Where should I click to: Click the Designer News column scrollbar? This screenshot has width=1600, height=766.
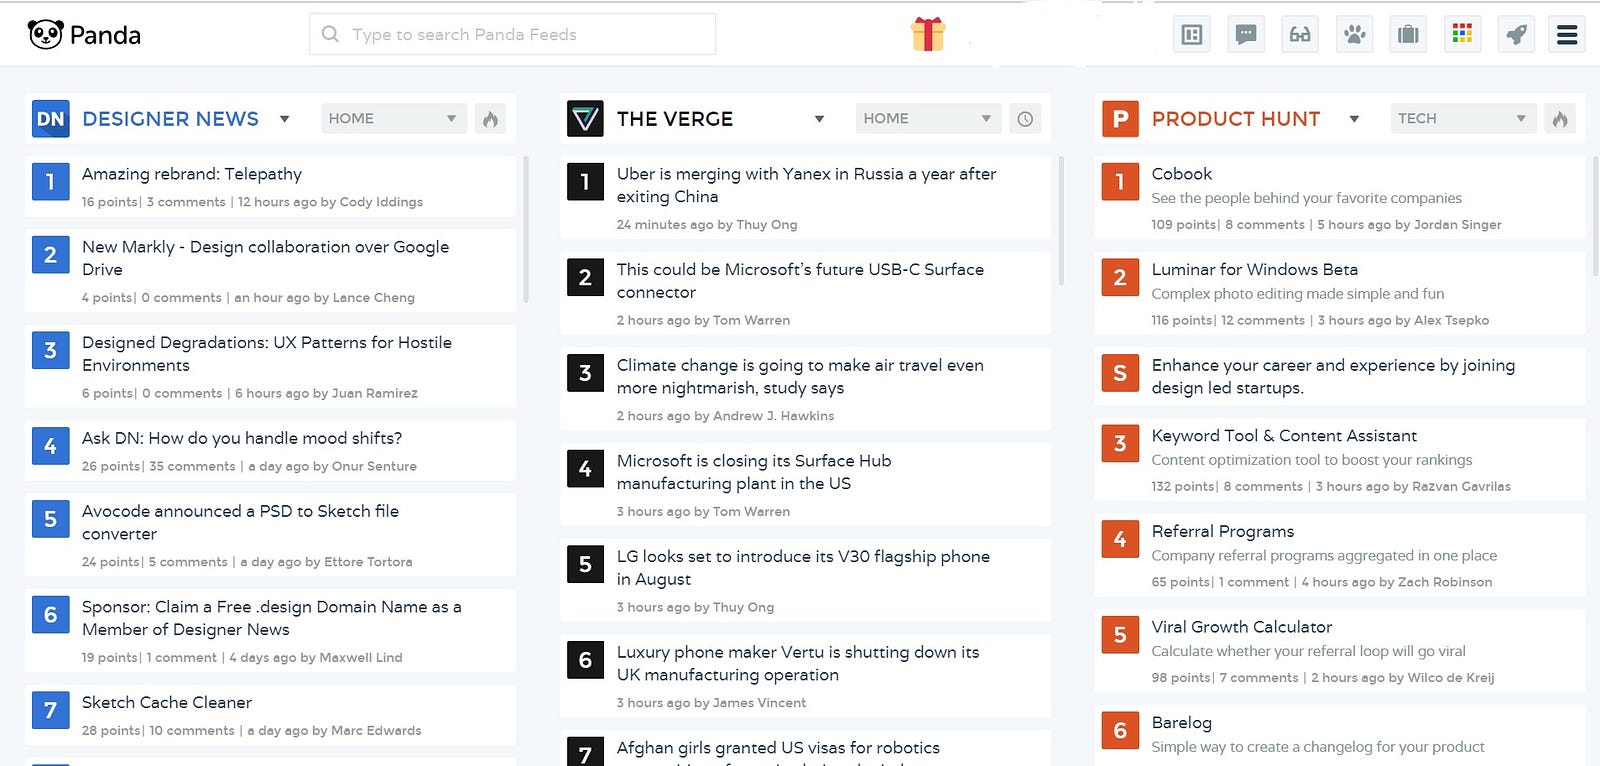pos(525,229)
